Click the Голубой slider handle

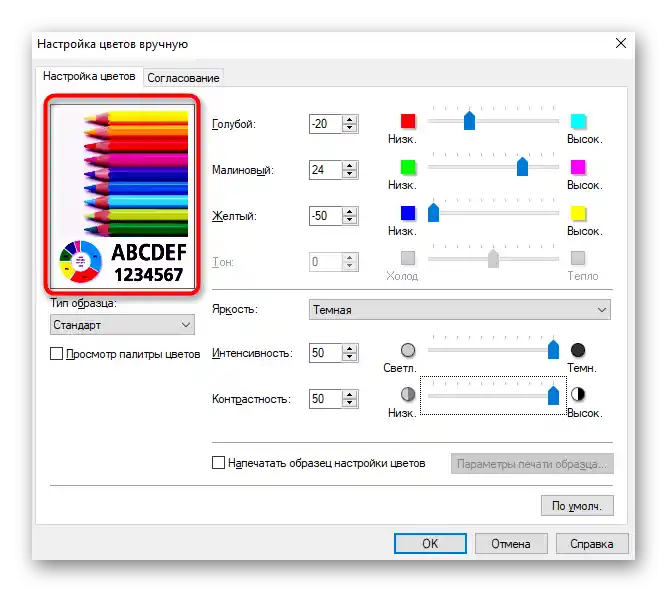coord(469,120)
